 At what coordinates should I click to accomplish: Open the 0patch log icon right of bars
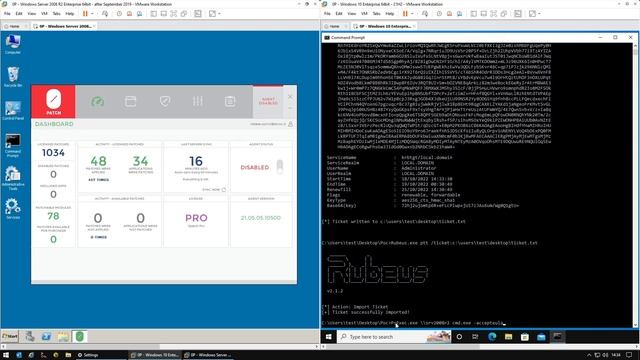(230, 101)
